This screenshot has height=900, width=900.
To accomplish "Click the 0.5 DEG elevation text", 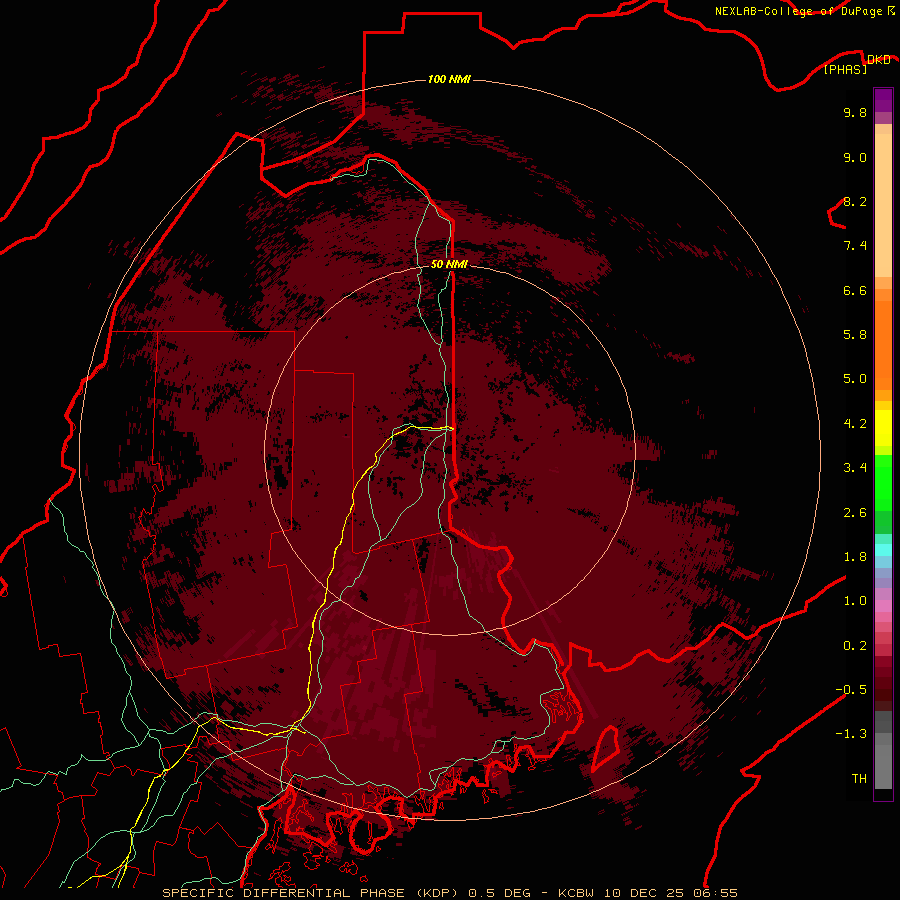I will pos(499,893).
